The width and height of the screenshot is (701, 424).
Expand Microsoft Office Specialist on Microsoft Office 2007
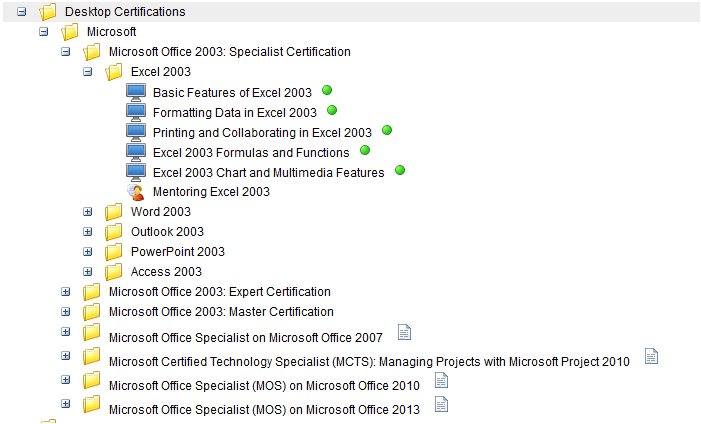[x=66, y=332]
